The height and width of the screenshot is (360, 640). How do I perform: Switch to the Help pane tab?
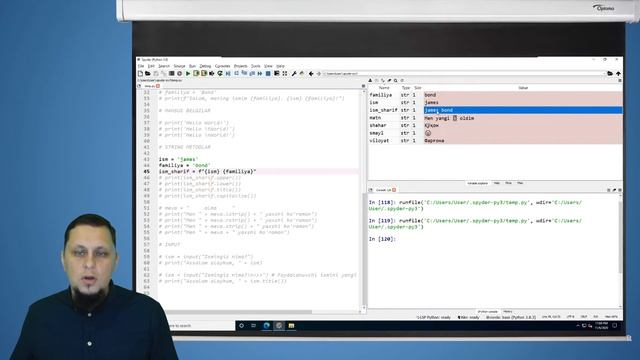497,183
